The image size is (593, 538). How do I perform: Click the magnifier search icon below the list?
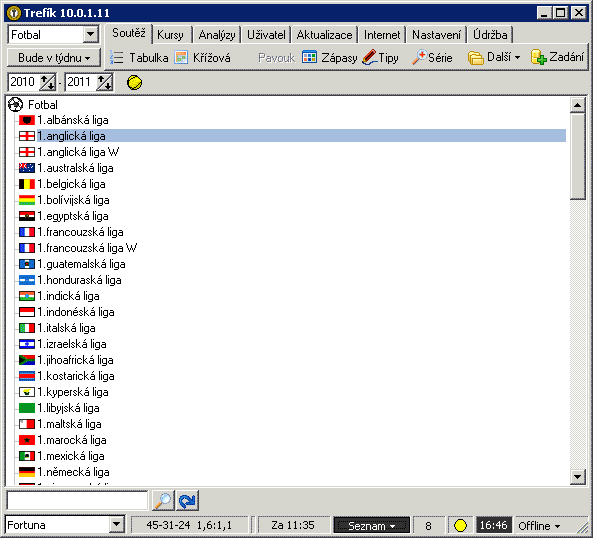[x=163, y=501]
